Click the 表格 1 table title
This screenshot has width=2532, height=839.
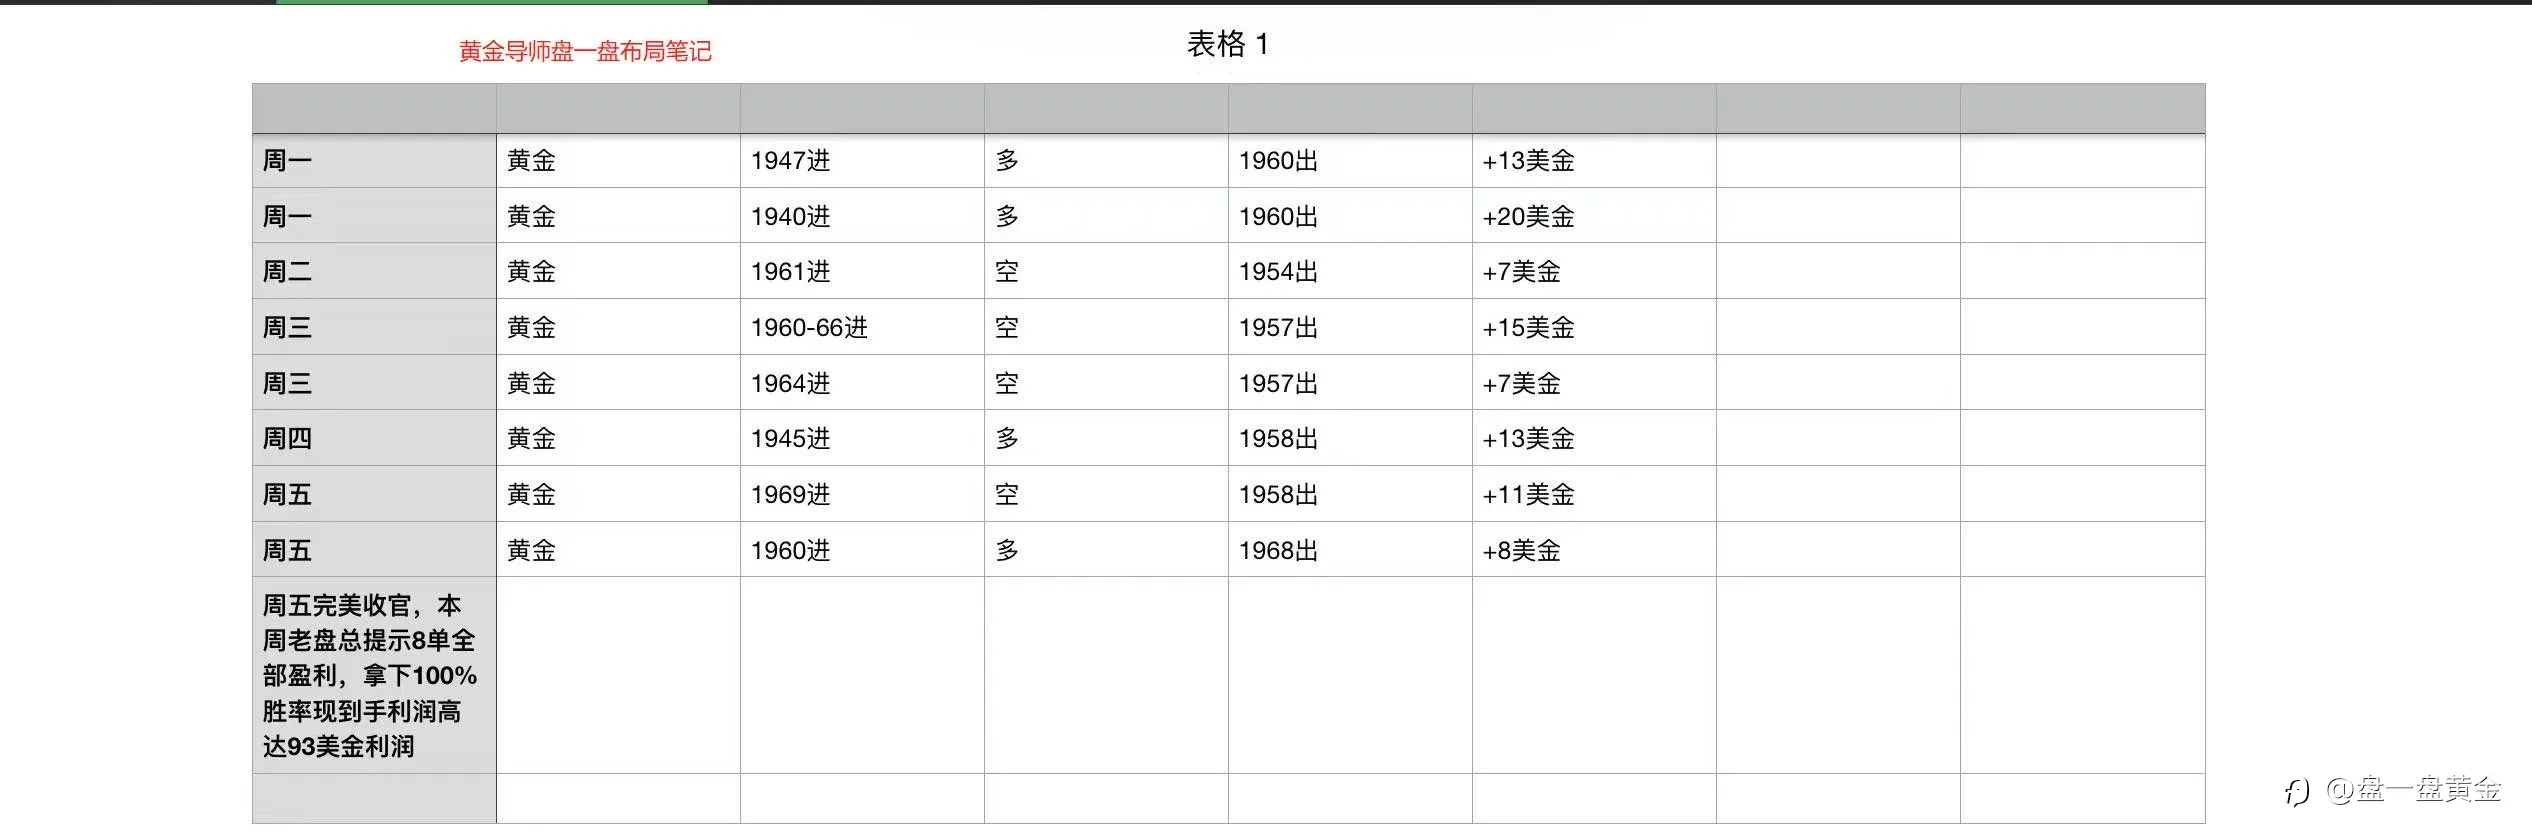(1227, 44)
